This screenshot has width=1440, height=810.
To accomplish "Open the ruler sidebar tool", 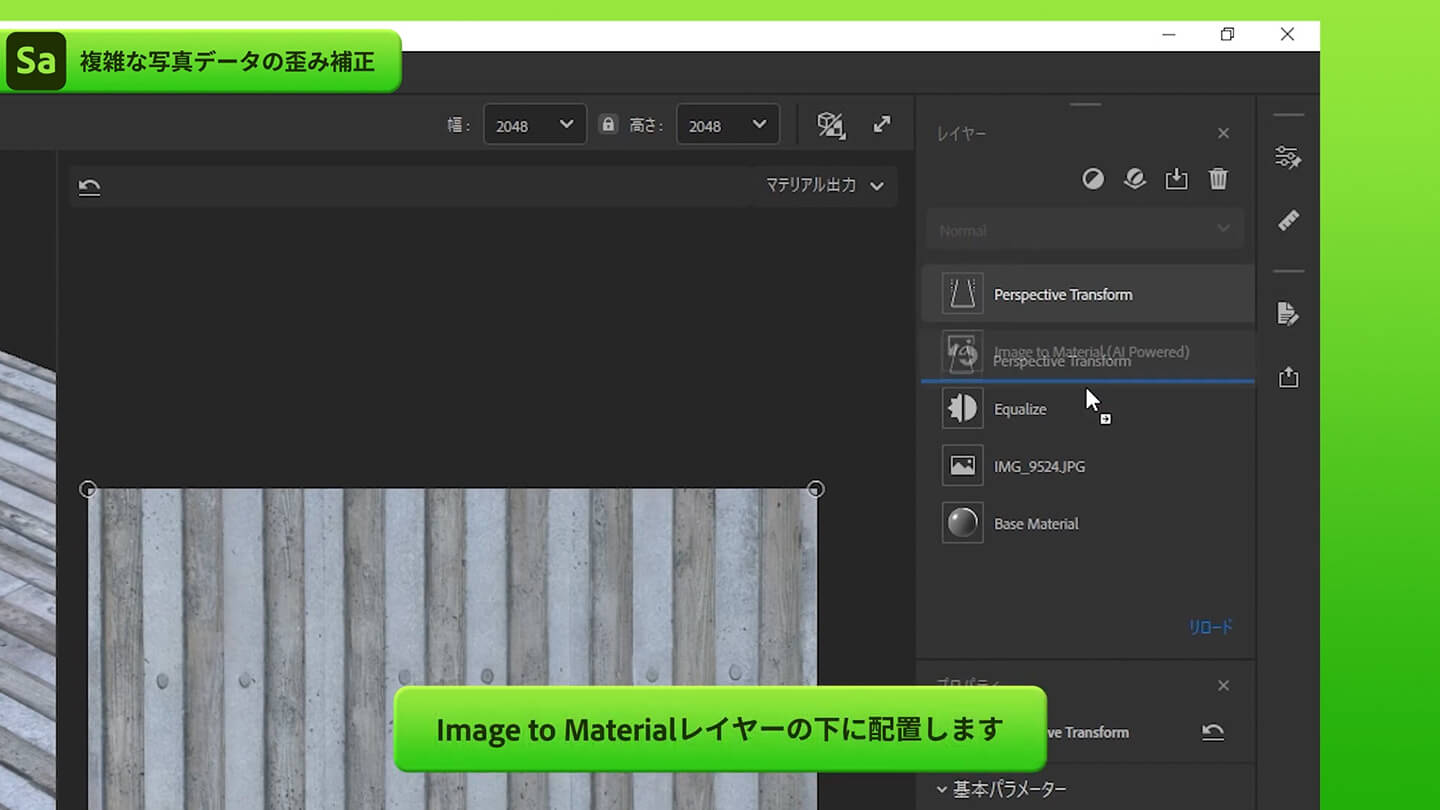I will [1288, 220].
